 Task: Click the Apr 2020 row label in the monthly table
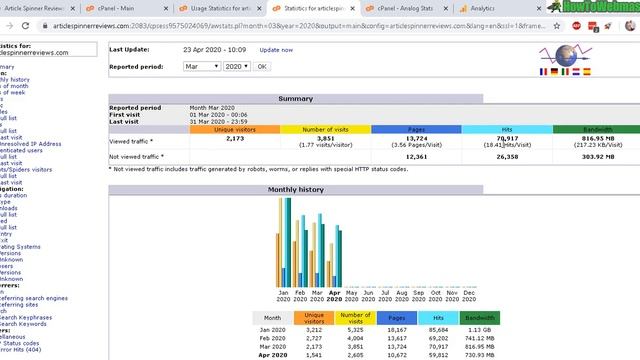(273, 355)
